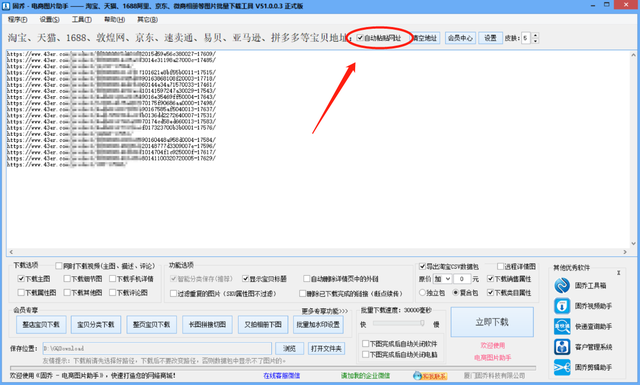
Task: Open 会员中心 button
Action: (x=460, y=38)
